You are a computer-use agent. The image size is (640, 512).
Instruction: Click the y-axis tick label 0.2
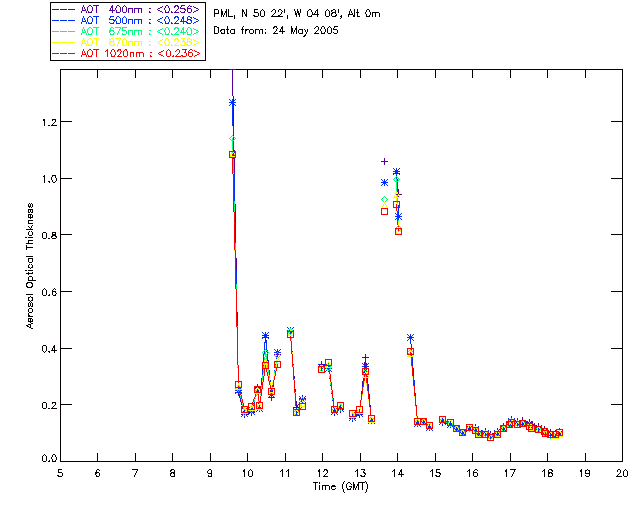49,405
